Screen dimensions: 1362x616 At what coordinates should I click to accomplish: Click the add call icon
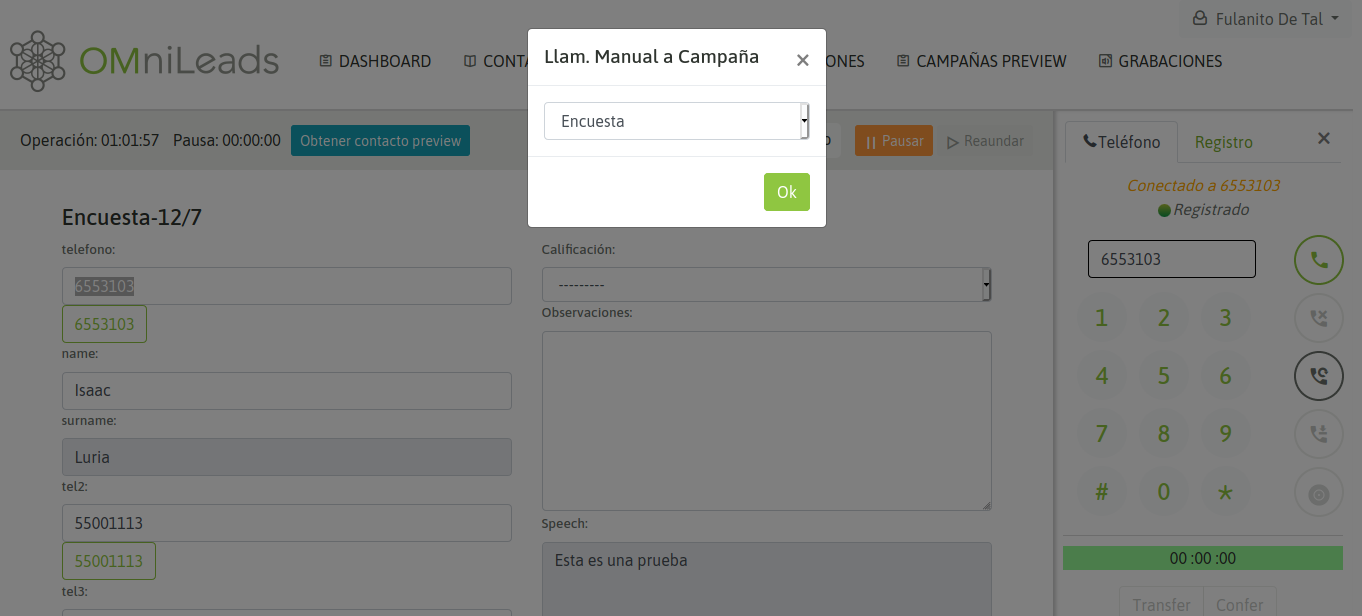pos(1318,434)
